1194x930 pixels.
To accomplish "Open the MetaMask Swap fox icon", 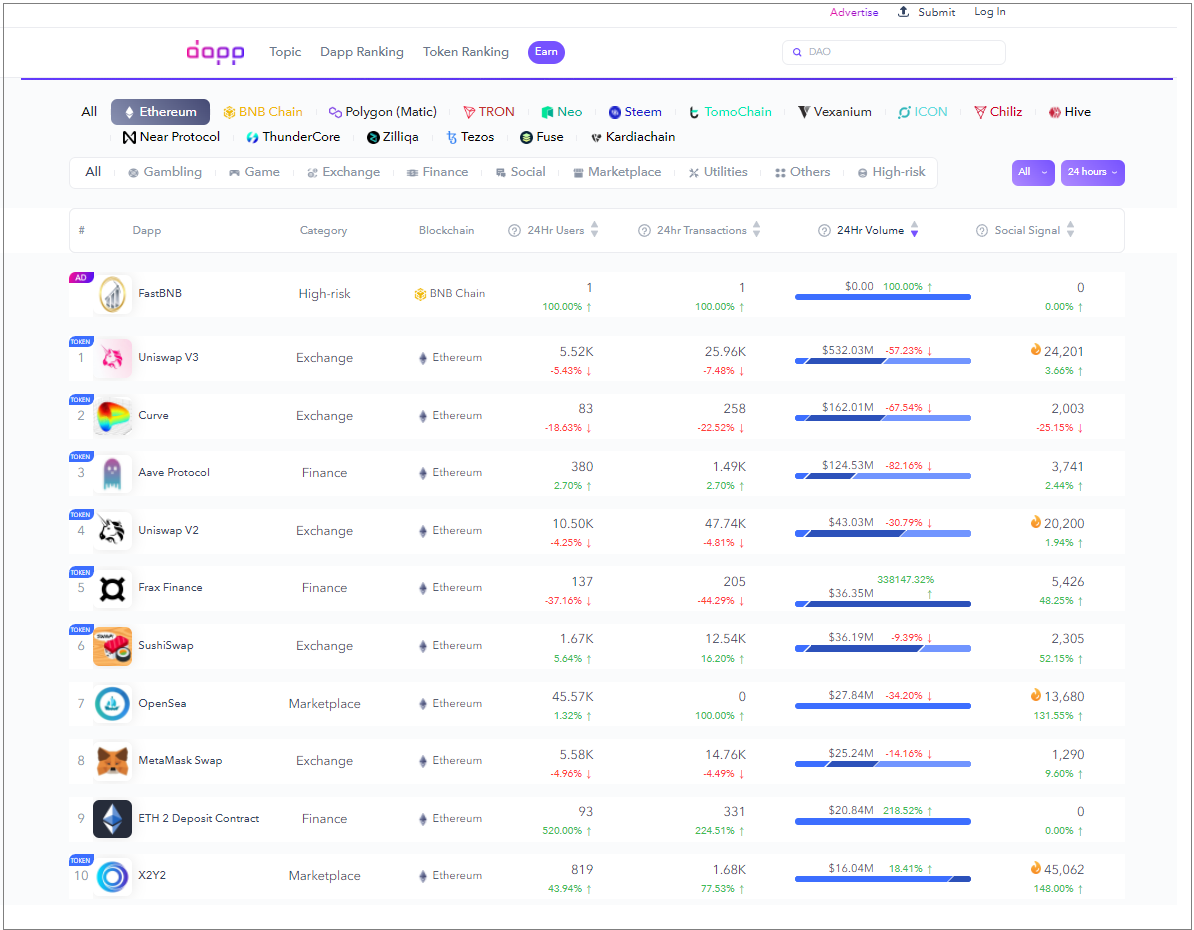I will [x=113, y=761].
